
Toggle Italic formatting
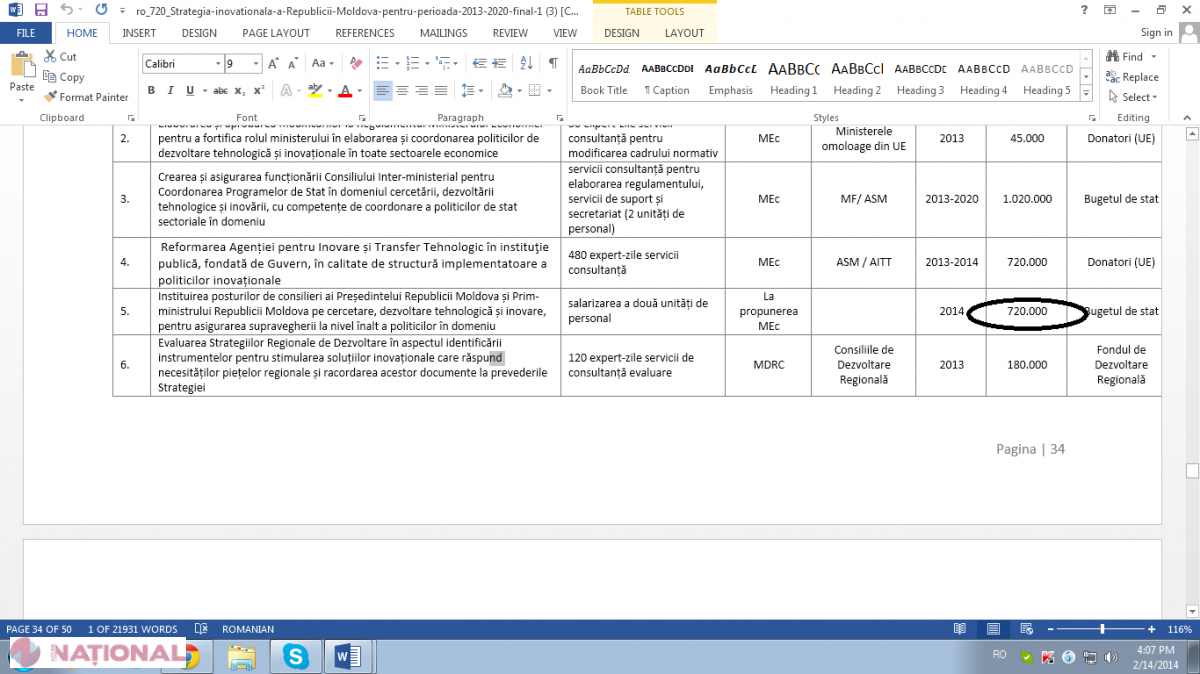[170, 91]
